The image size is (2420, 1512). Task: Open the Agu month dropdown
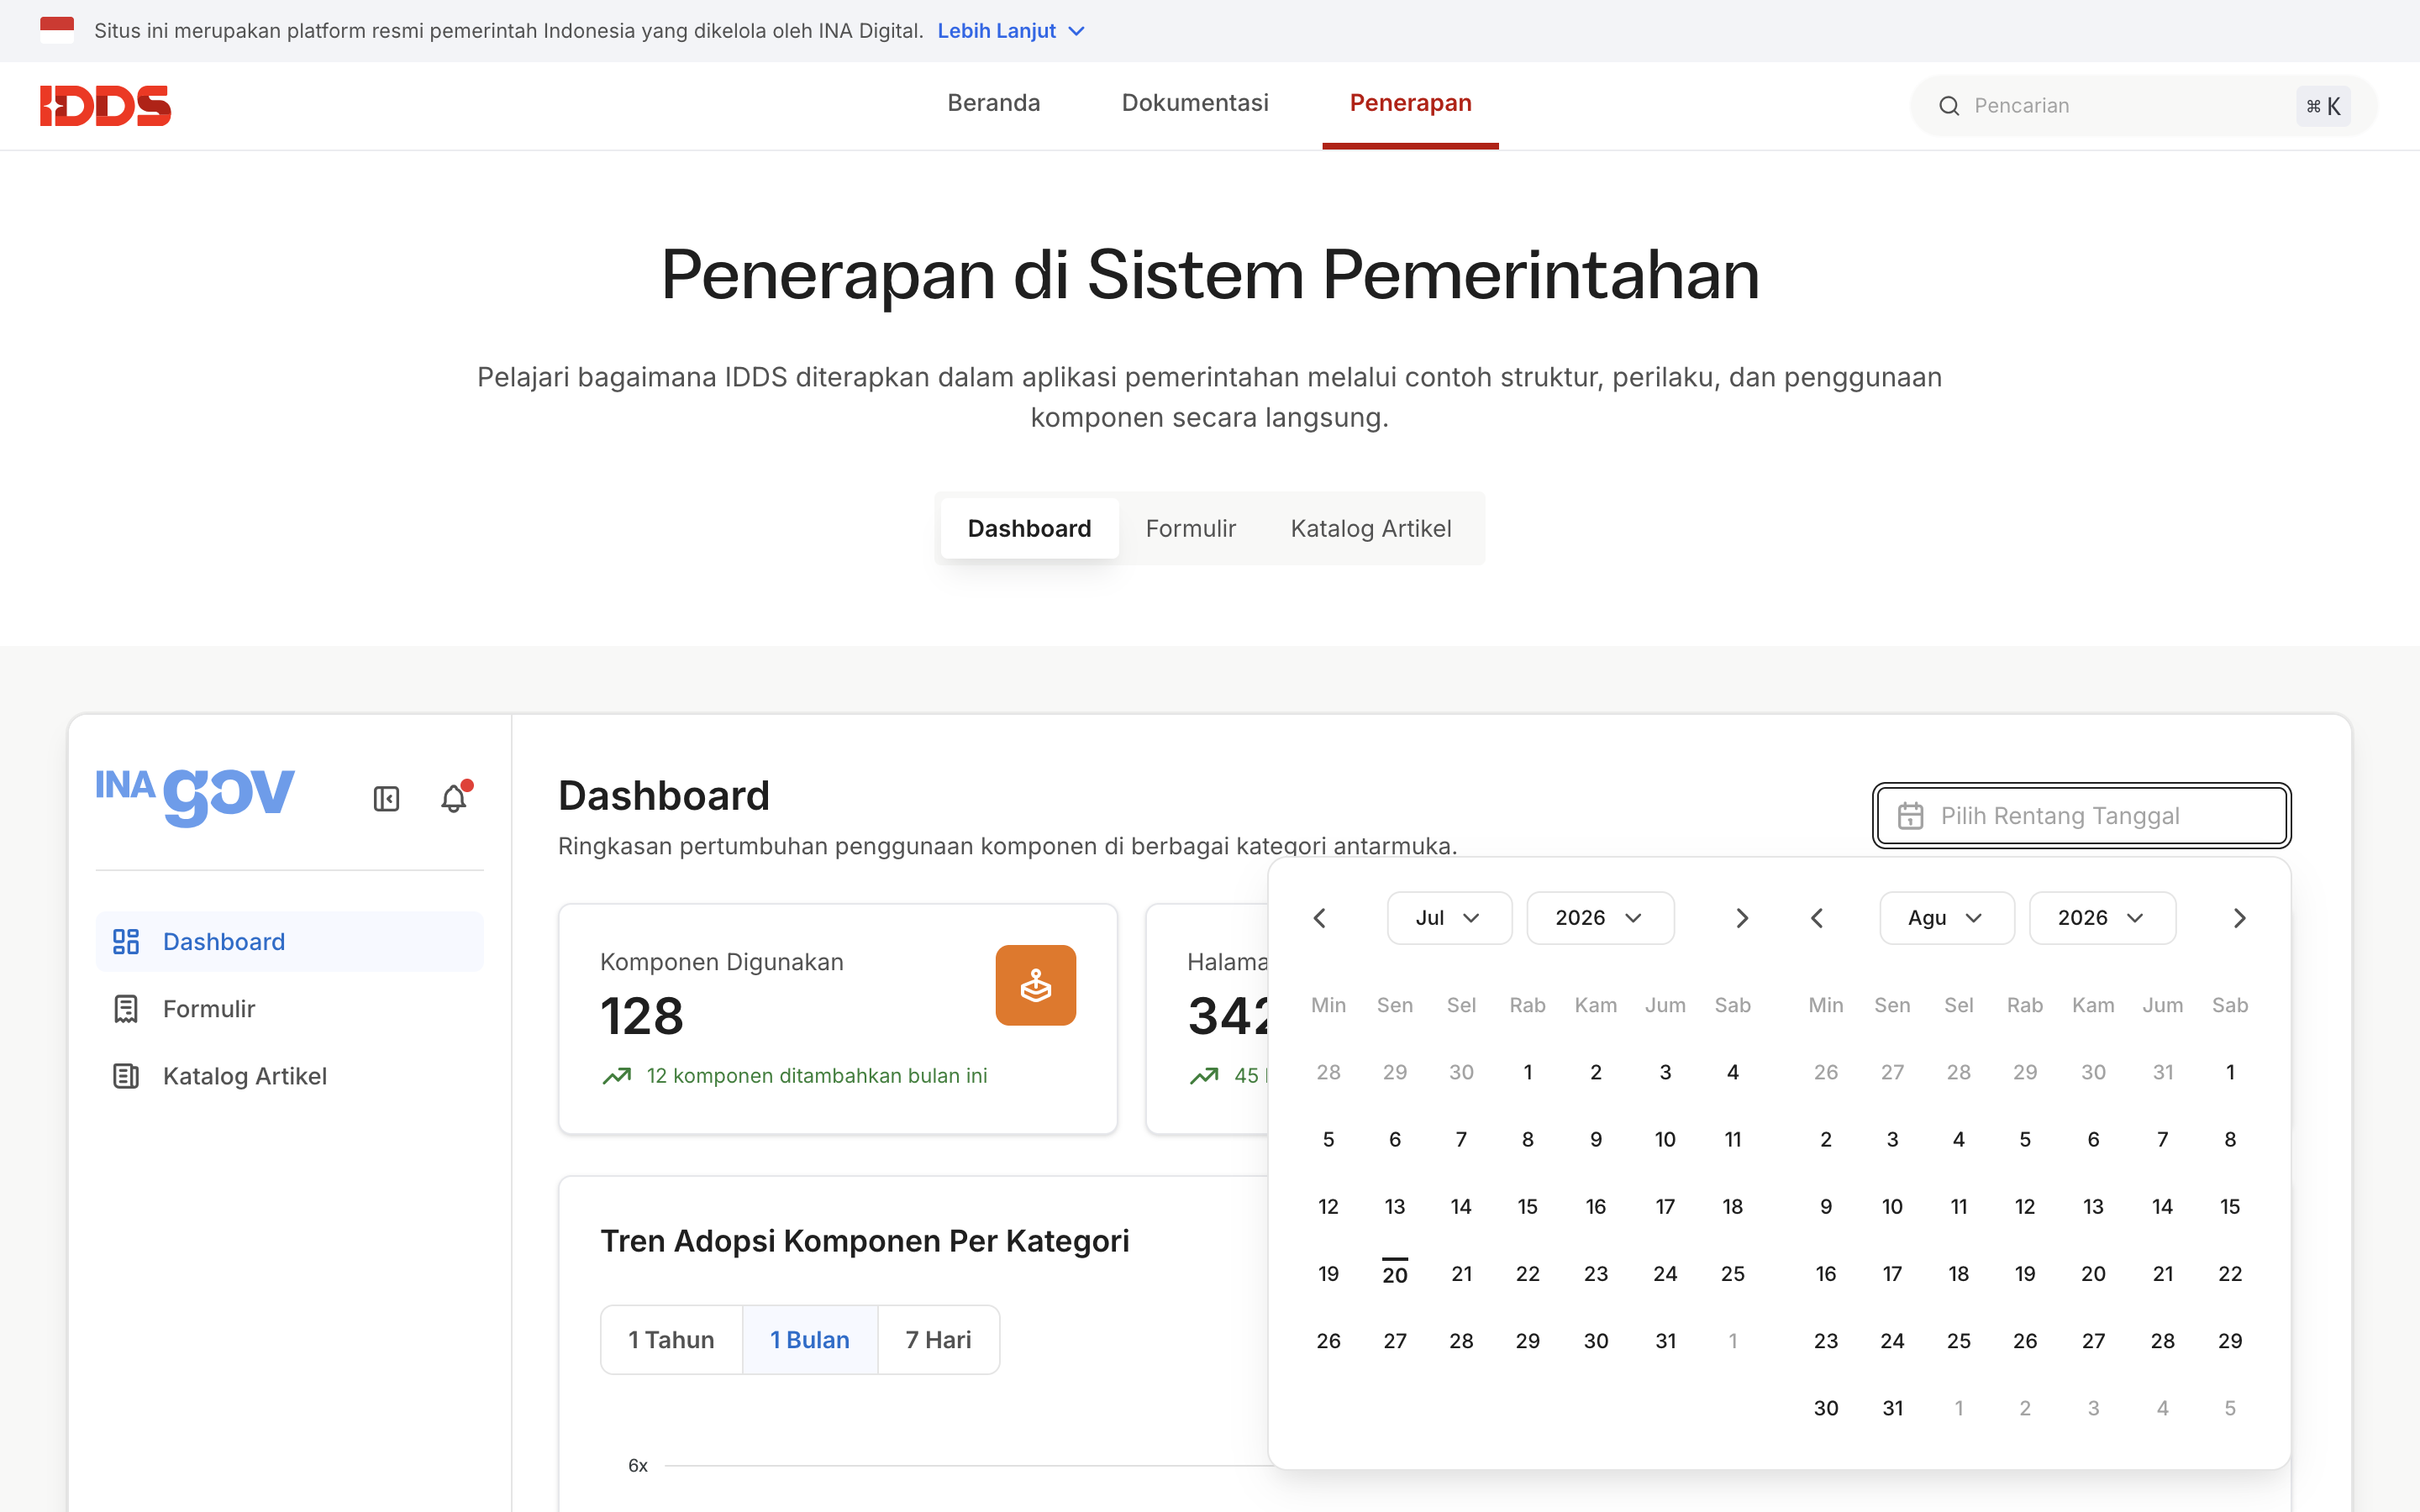tap(1947, 918)
